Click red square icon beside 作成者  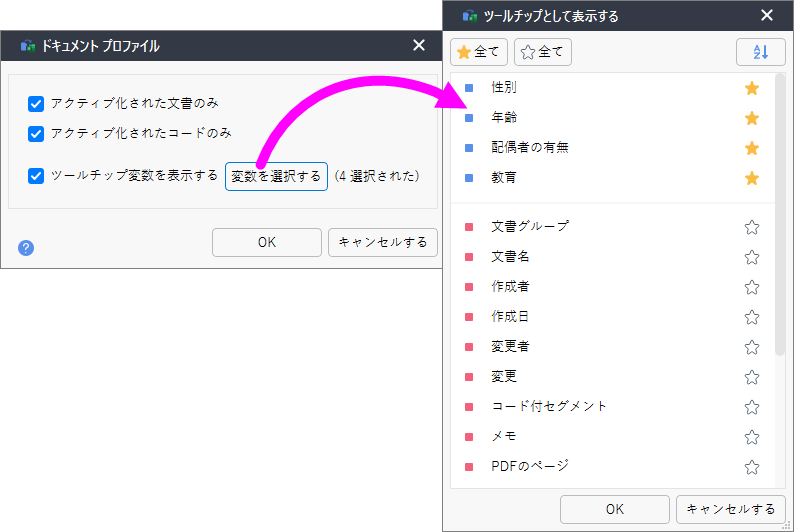469,287
